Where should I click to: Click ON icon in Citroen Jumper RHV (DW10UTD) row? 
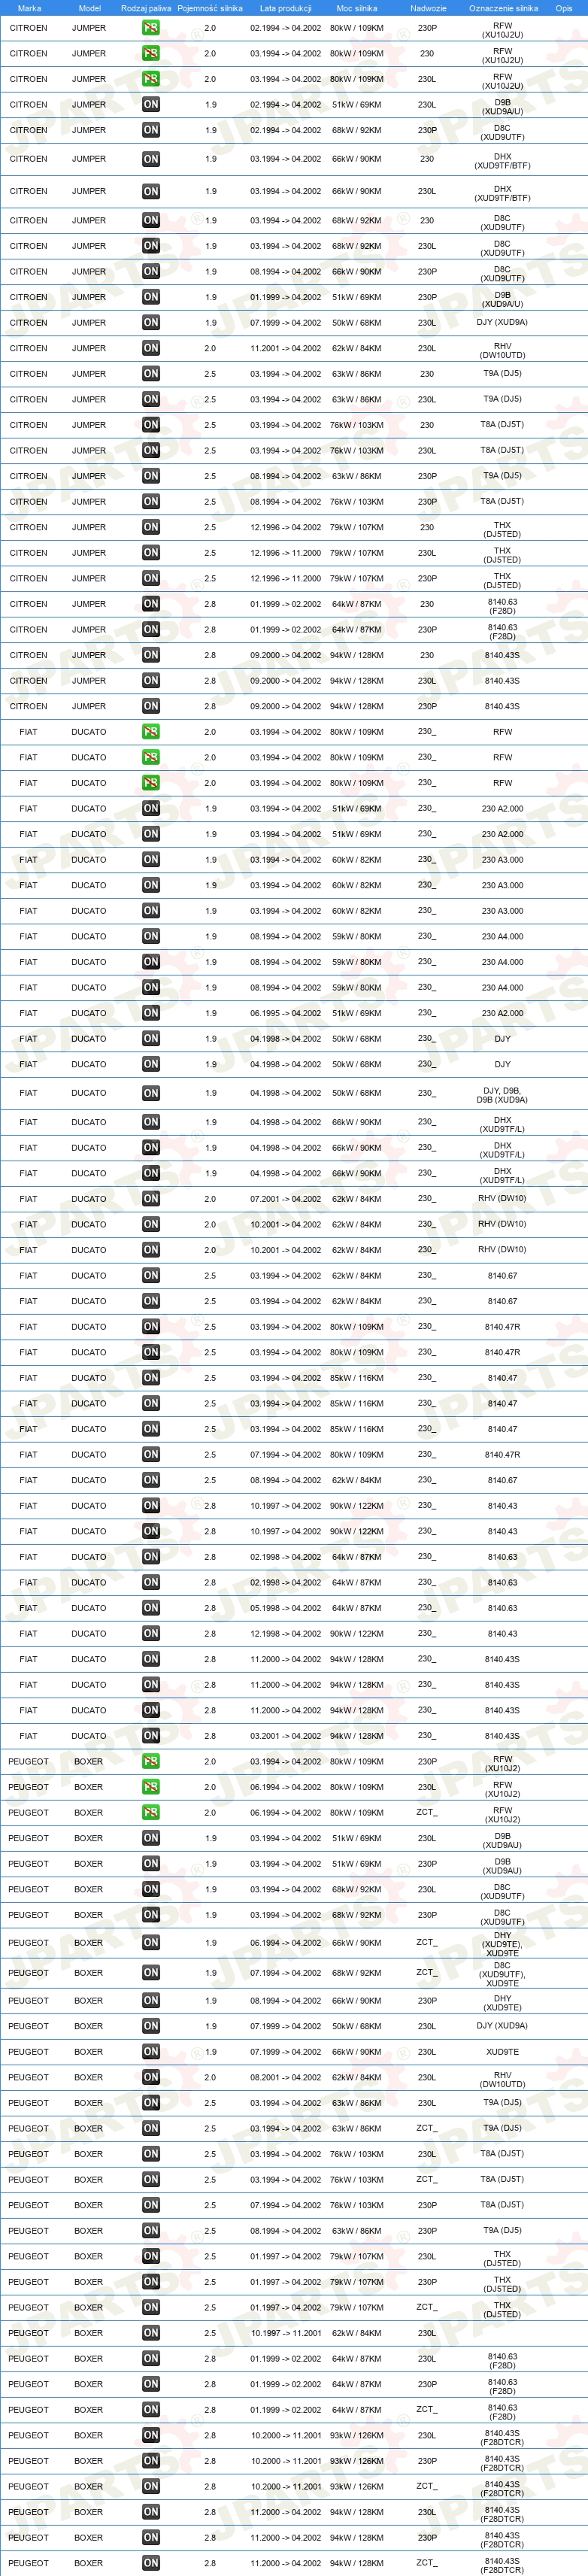[x=151, y=348]
